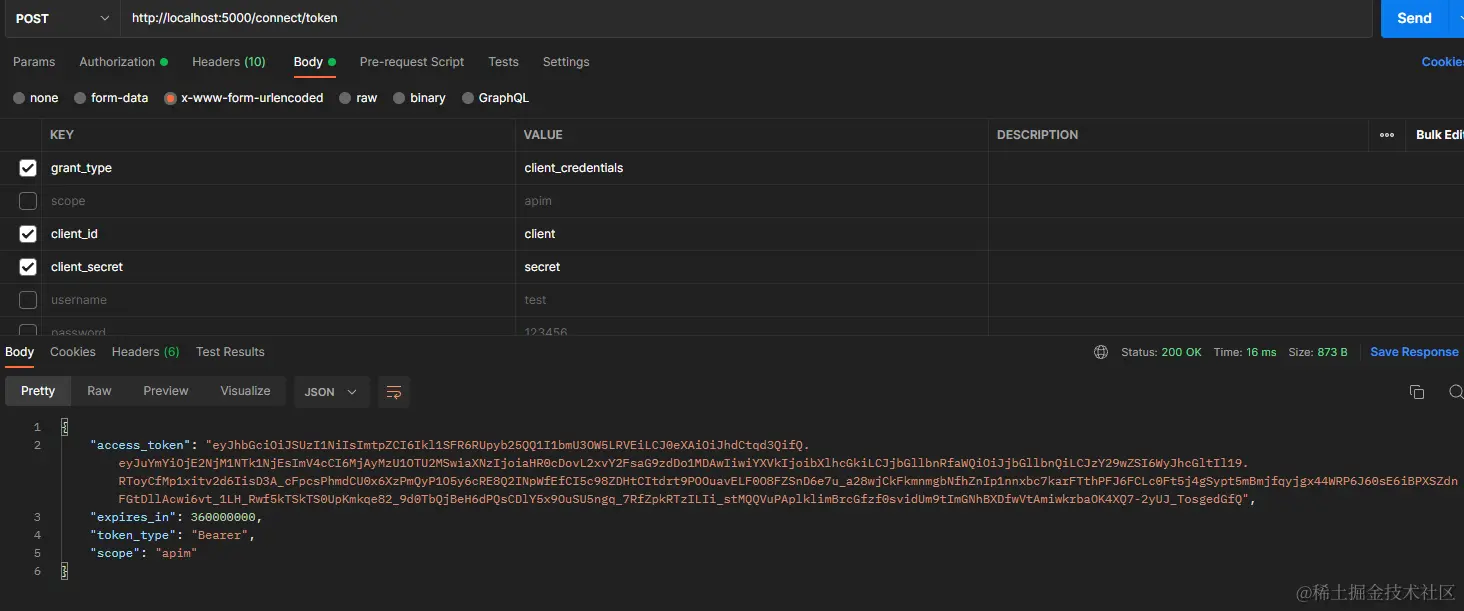
Task: Click the VALUE column header
Action: (543, 135)
